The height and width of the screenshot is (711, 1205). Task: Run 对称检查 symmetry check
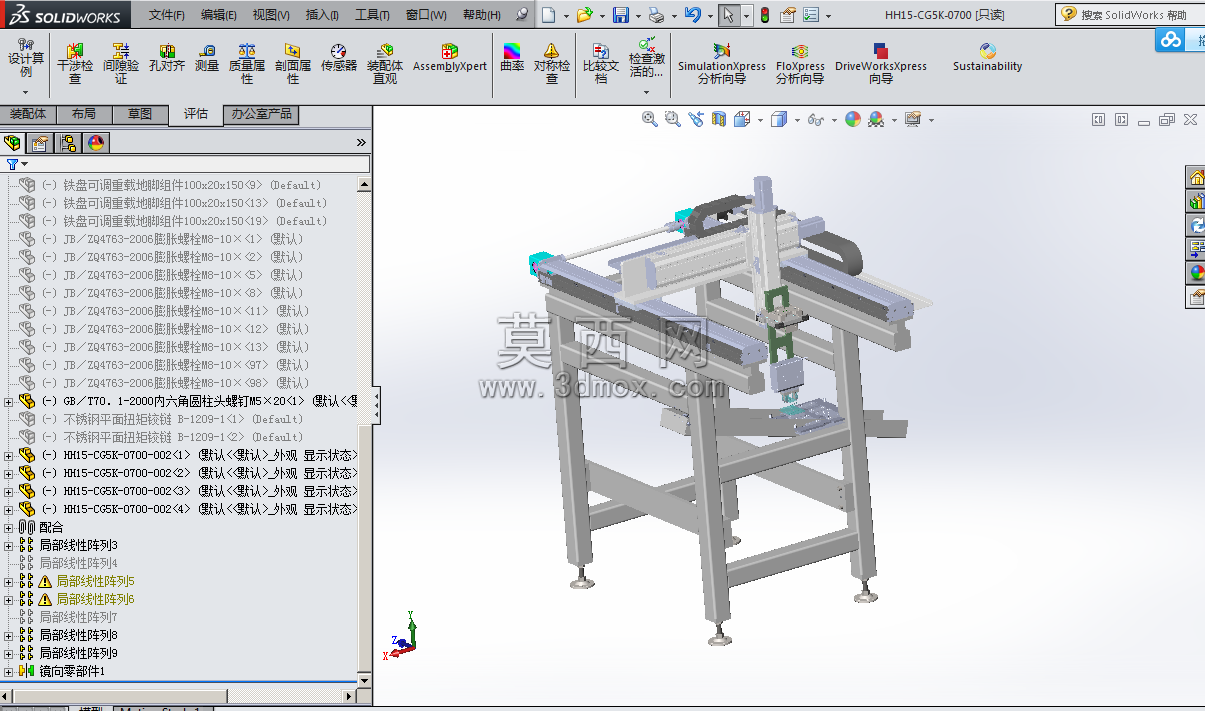[x=552, y=64]
